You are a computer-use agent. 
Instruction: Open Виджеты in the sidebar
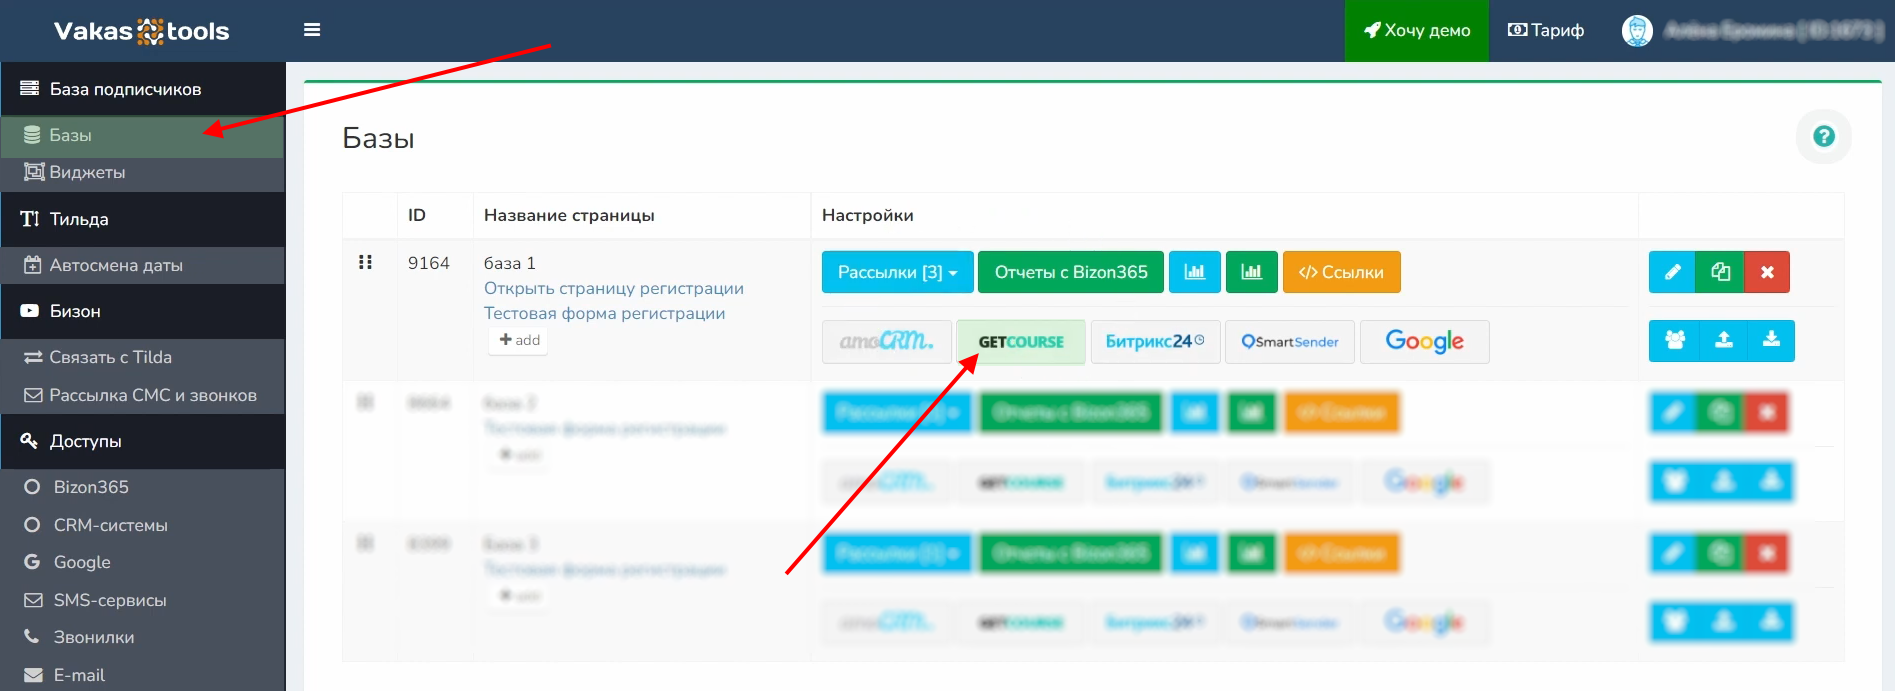point(87,172)
